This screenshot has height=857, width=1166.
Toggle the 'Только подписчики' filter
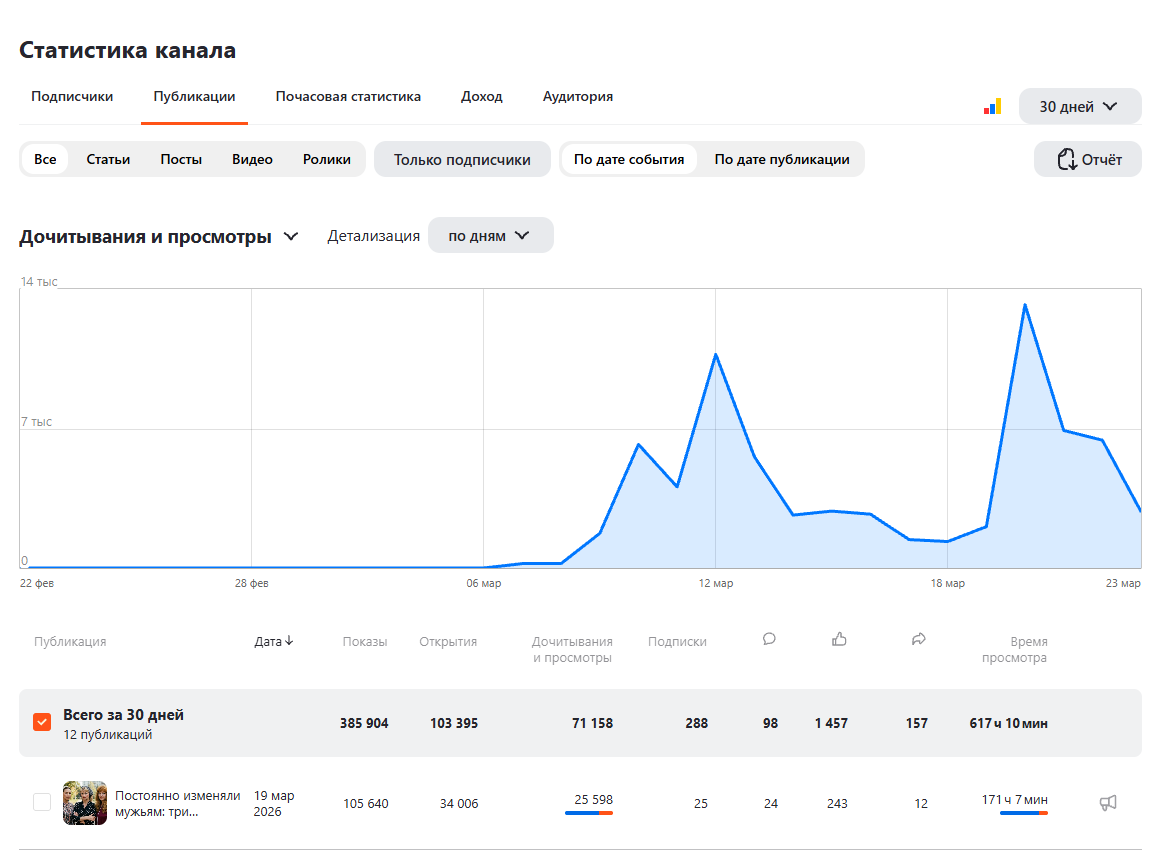462,159
